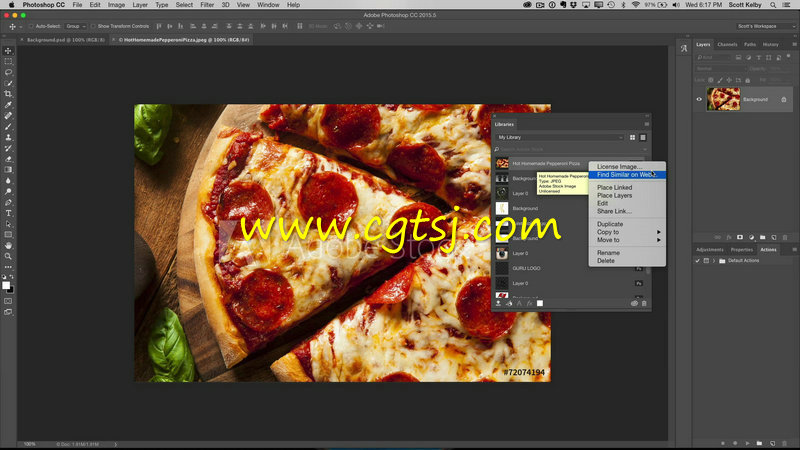Toggle Lock all padlock in Layers panel

(x=747, y=80)
